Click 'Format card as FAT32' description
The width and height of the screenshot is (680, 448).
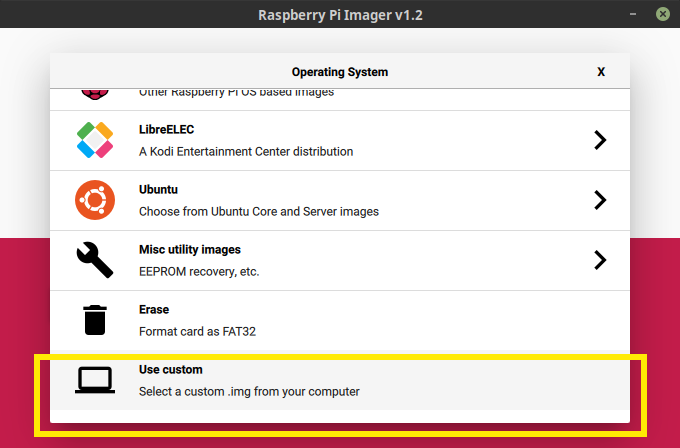tap(197, 332)
